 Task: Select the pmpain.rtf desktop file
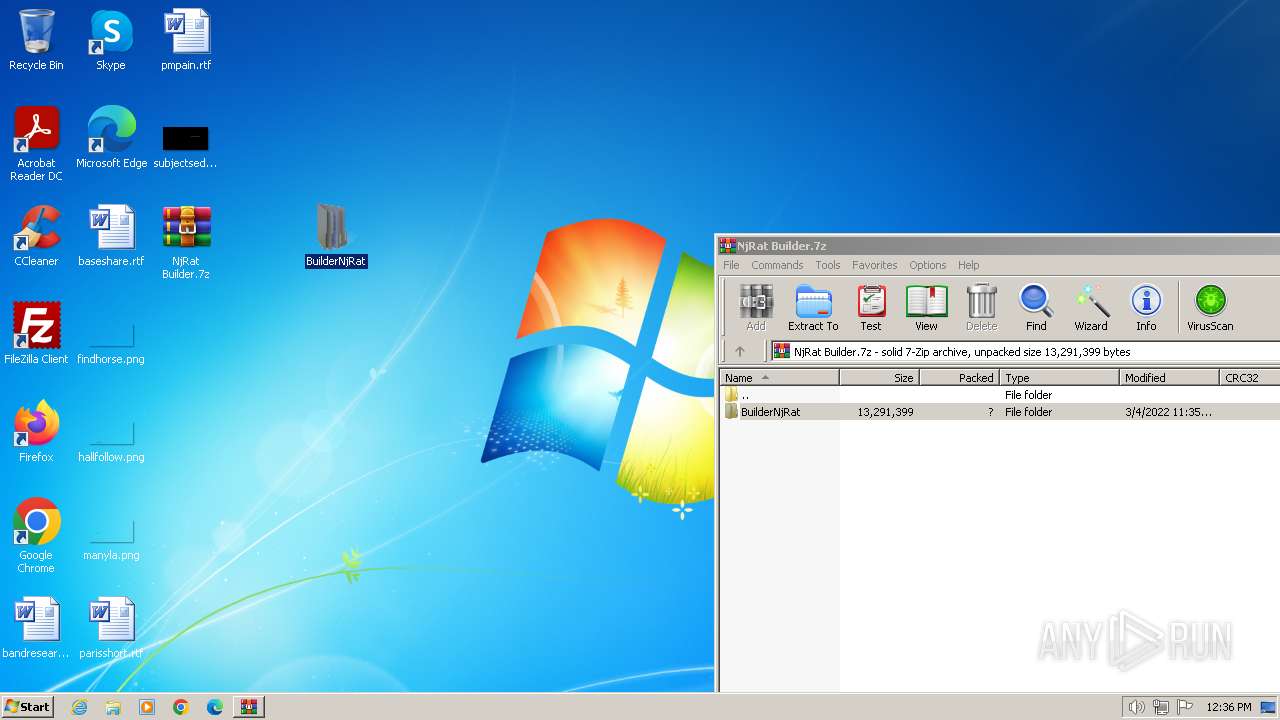coord(186,40)
